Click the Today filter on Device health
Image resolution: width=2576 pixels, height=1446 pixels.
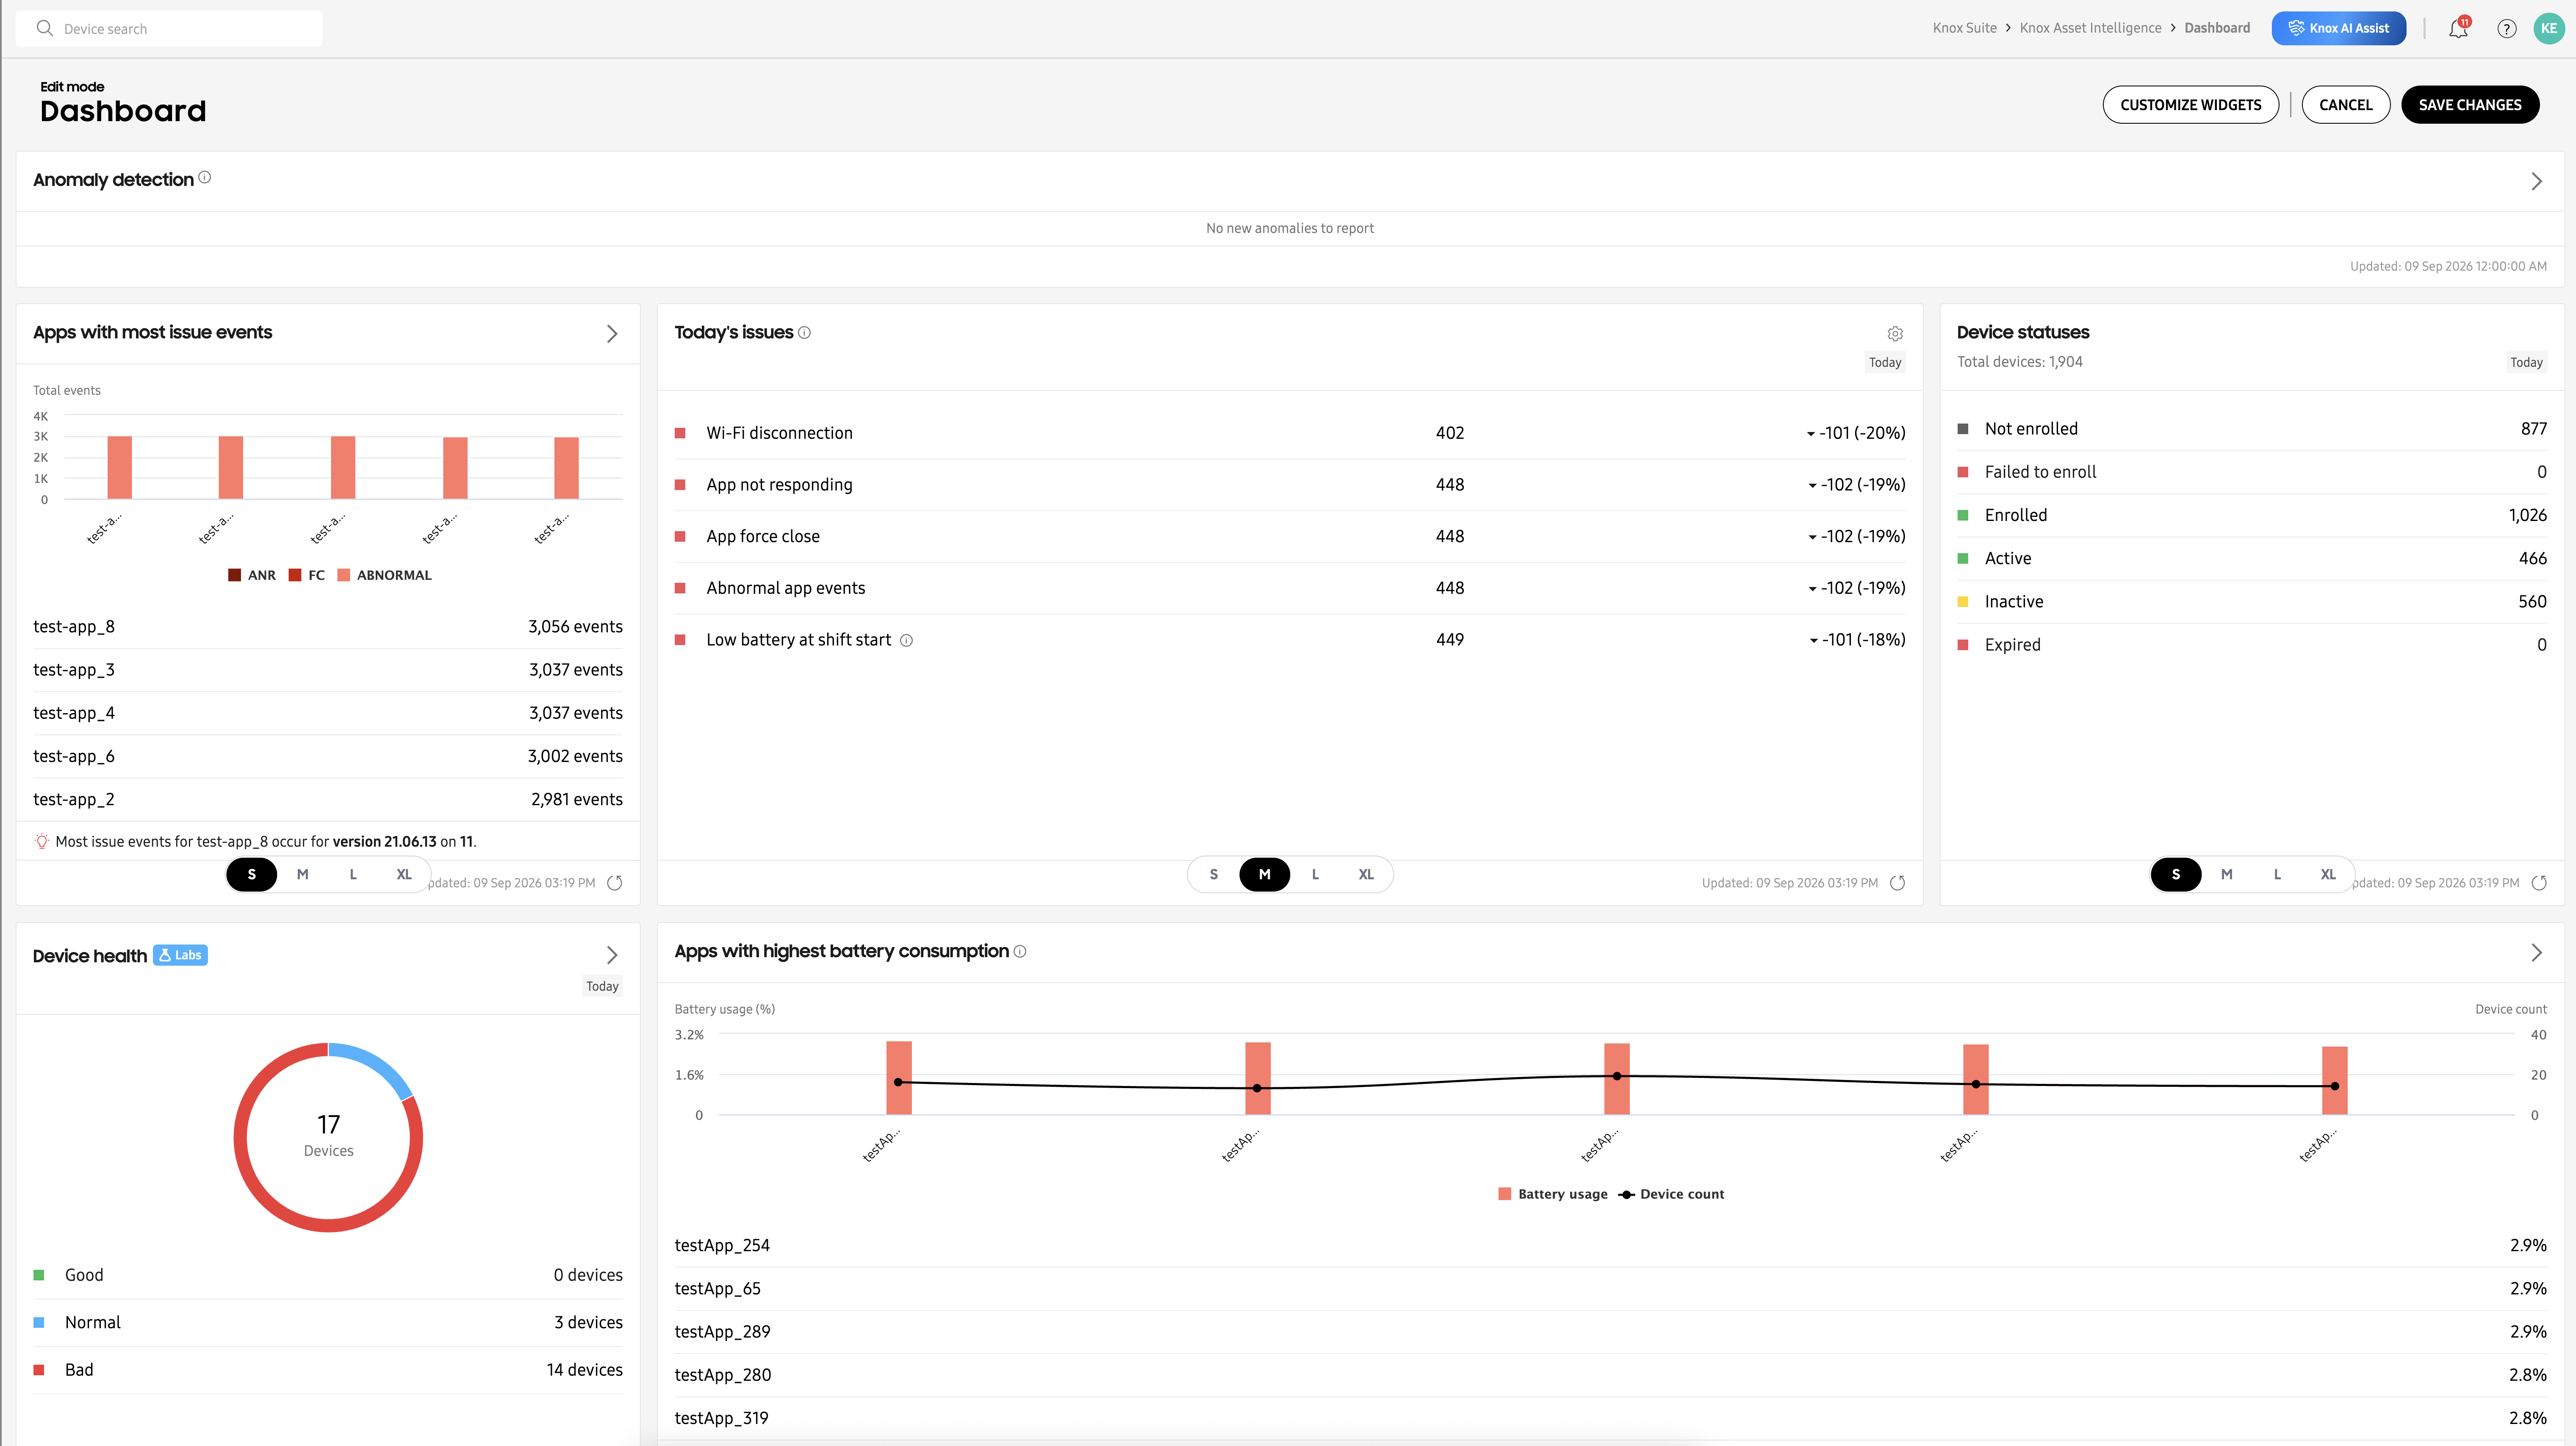[x=602, y=986]
